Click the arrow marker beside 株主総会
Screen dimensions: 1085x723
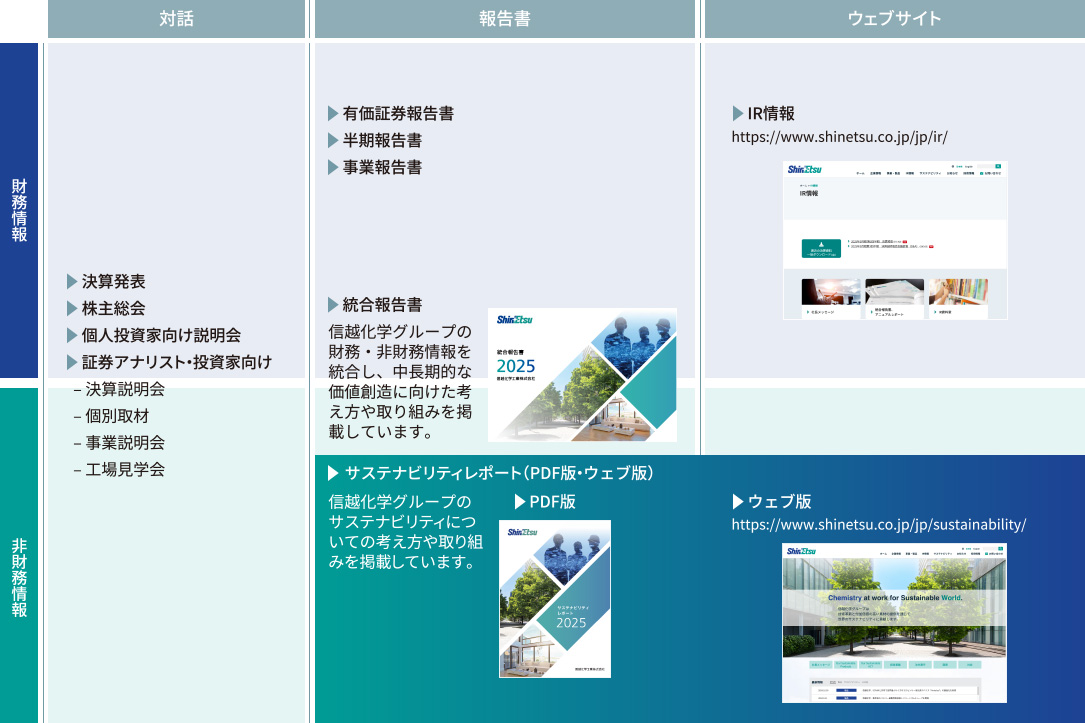click(72, 309)
